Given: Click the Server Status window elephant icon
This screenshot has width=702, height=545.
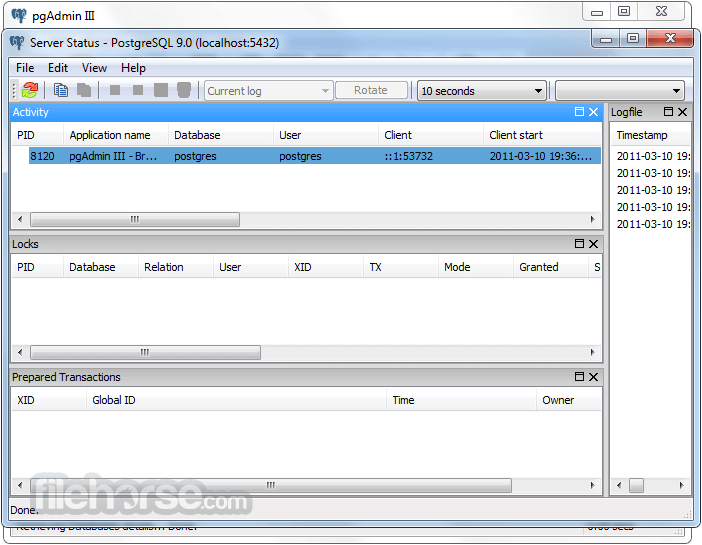Looking at the screenshot, I should [x=17, y=43].
